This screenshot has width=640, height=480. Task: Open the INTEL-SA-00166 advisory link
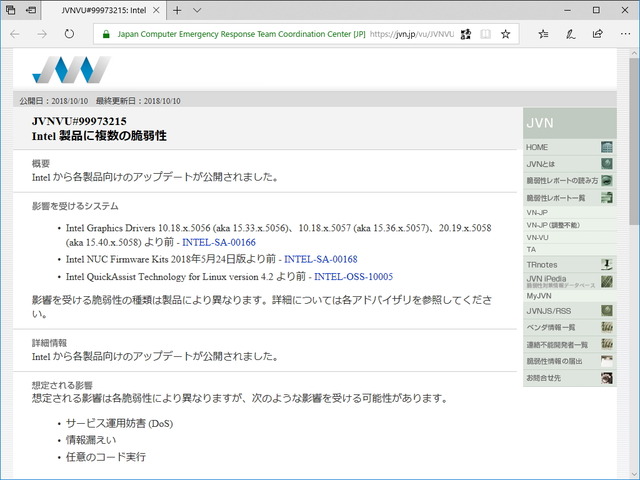pyautogui.click(x=219, y=242)
